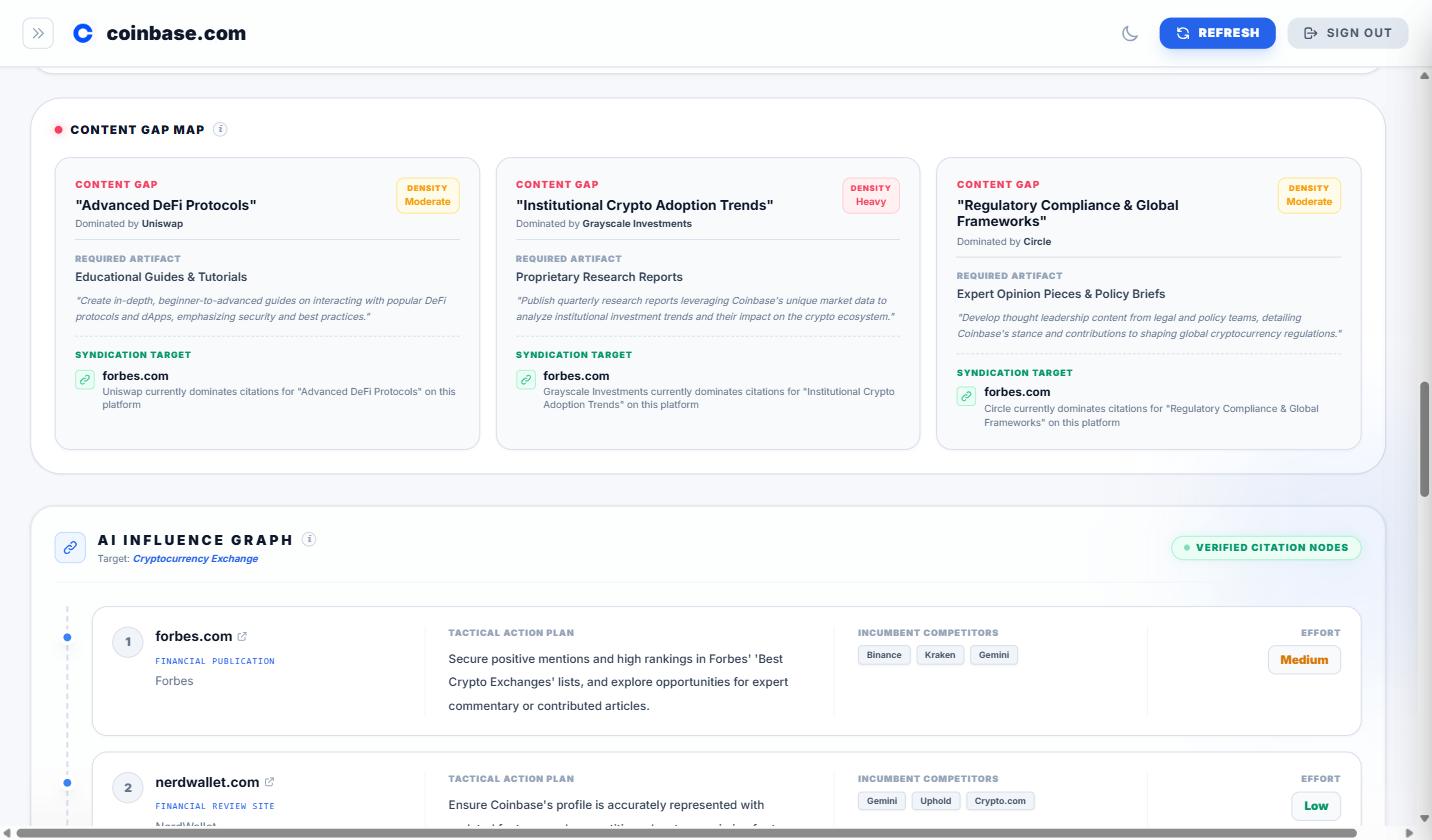
Task: Refresh the dashboard data
Action: coord(1217,32)
